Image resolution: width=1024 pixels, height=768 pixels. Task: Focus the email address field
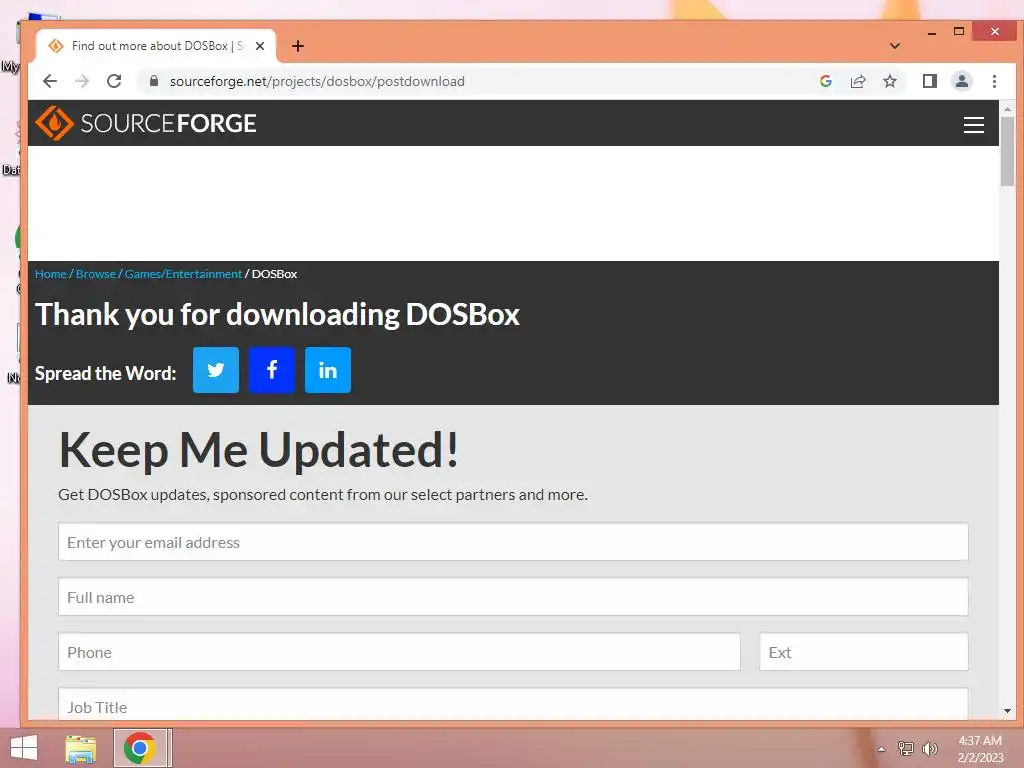513,542
